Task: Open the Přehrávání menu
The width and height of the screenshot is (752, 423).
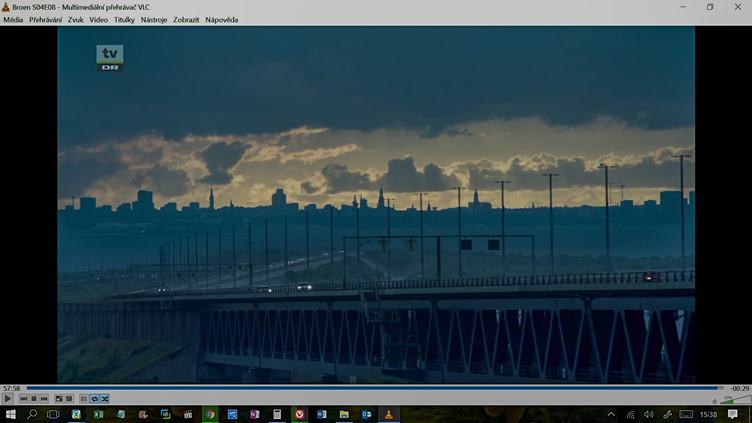Action: 45,20
